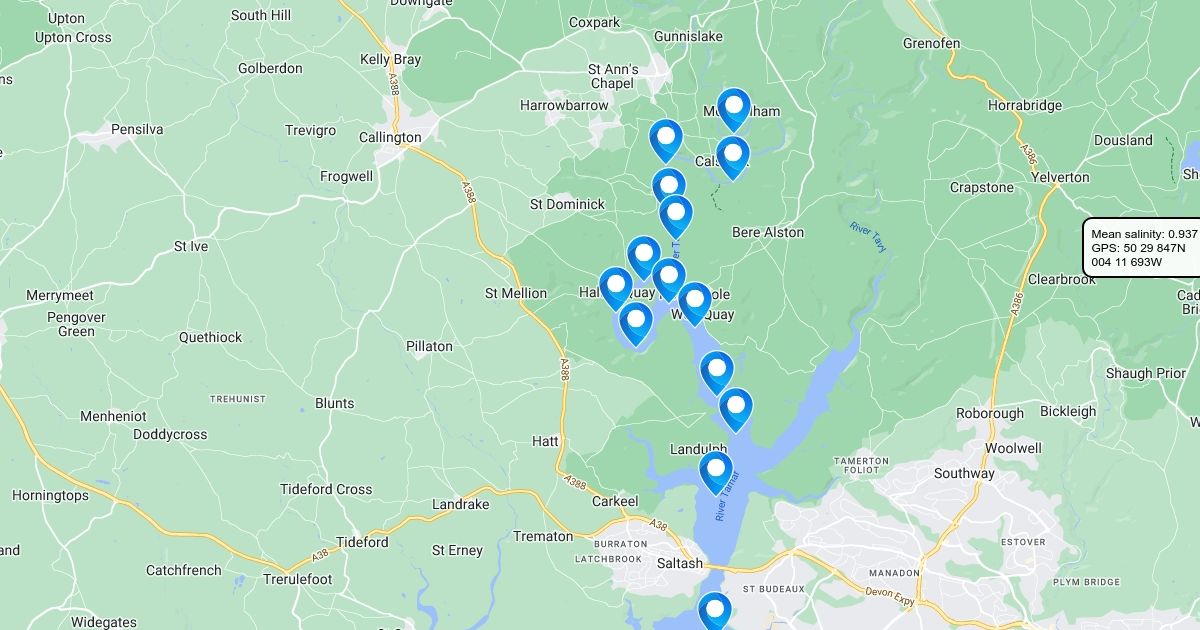
Task: Select the pin overlapping Halton Quay label
Action: [x=616, y=288]
